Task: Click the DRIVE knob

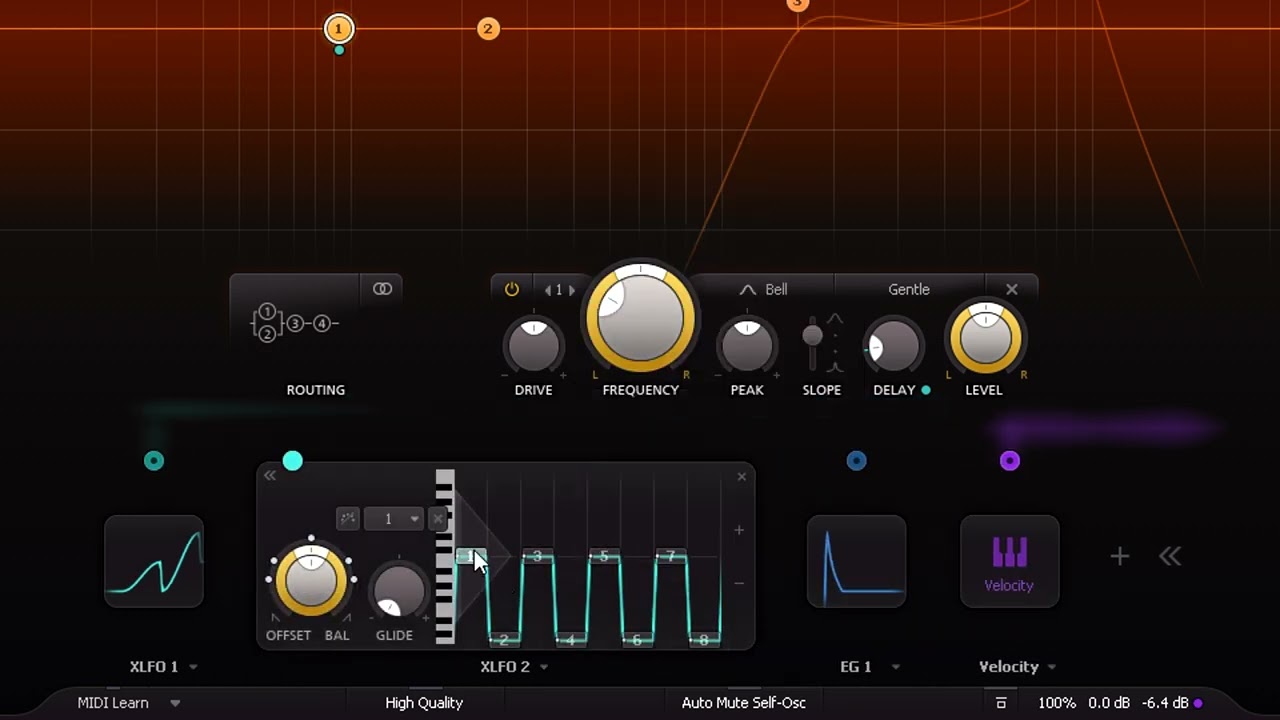Action: (534, 346)
